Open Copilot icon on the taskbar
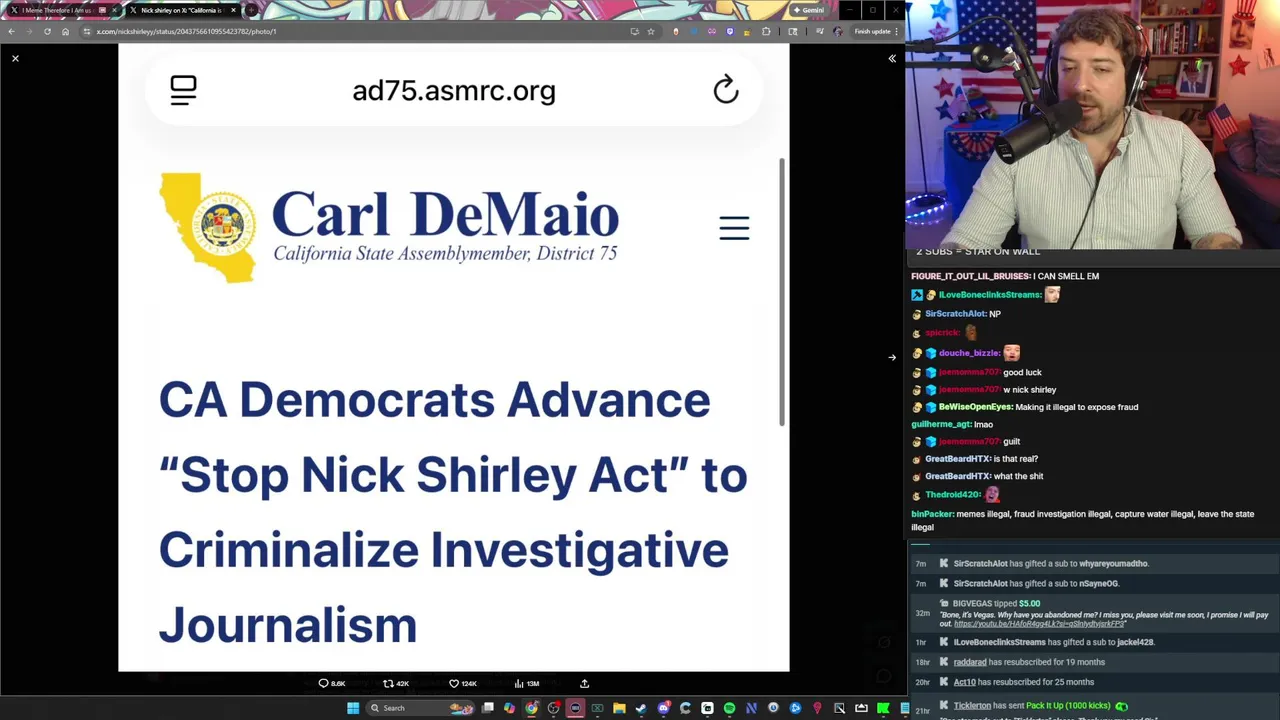Viewport: 1280px width, 720px height. coord(509,708)
